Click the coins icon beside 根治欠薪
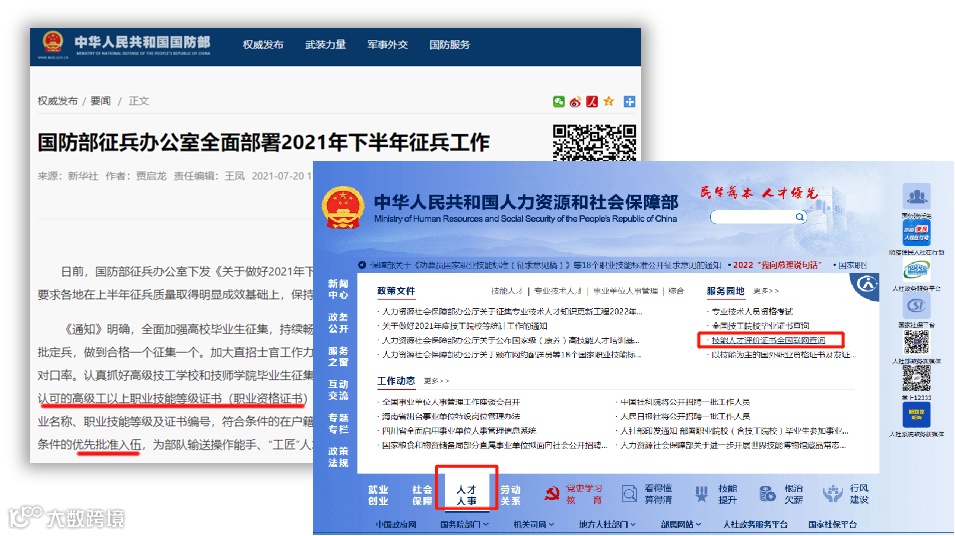The width and height of the screenshot is (955, 536). pyautogui.click(x=767, y=493)
